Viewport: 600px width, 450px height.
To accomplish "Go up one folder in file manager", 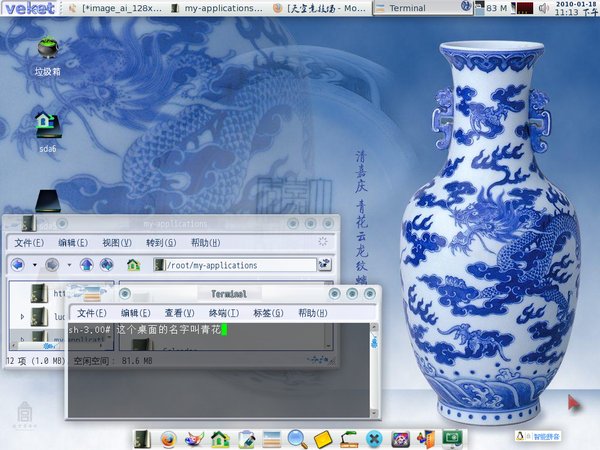I will (x=87, y=265).
